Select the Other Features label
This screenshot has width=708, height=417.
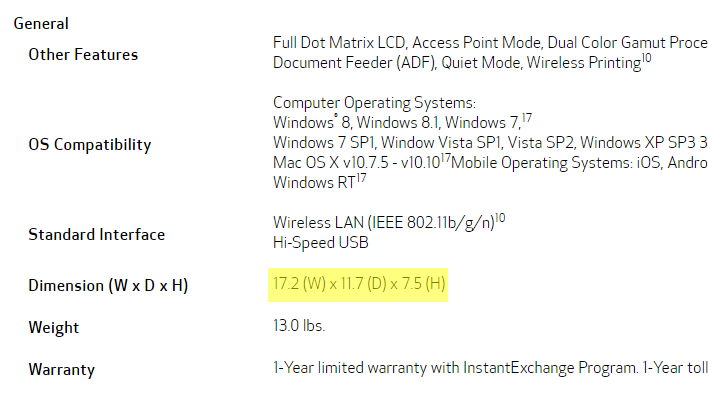coord(83,55)
